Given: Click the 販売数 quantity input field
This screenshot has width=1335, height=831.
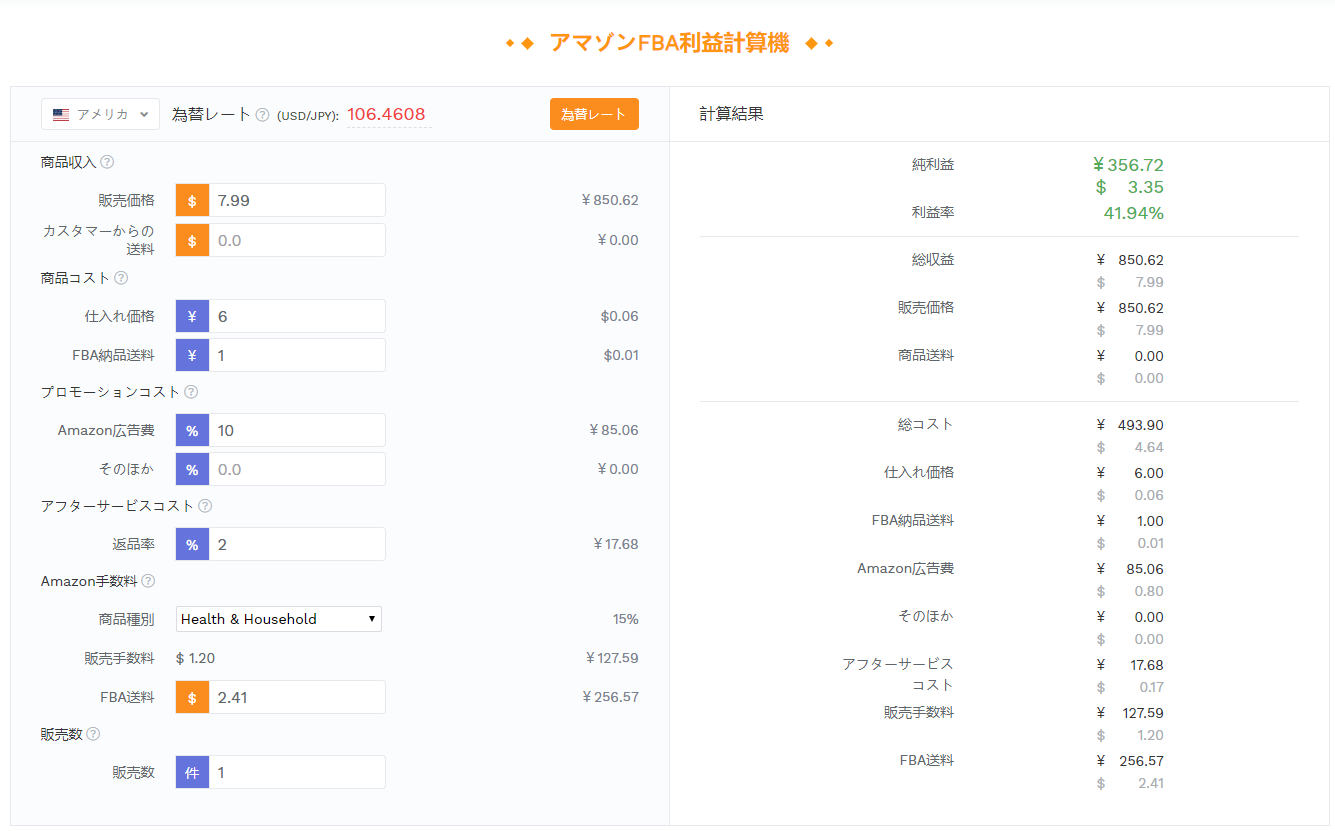Looking at the screenshot, I should click(x=297, y=772).
